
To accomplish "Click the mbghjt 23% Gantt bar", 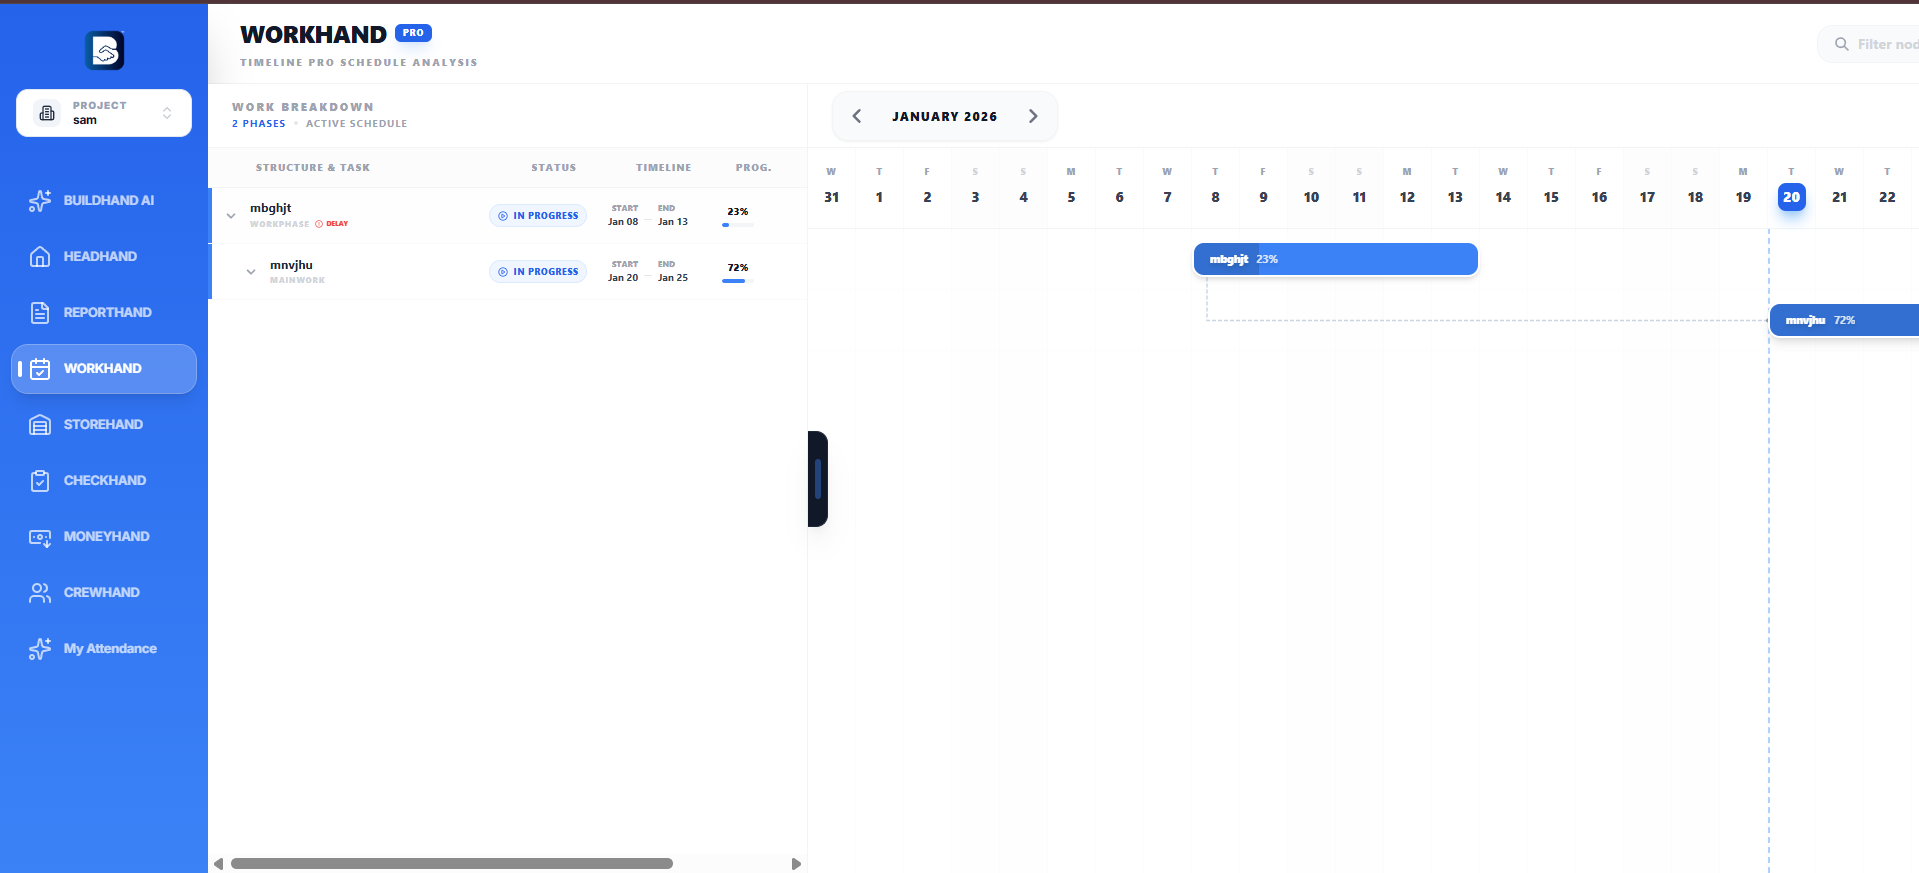I will click(1335, 259).
